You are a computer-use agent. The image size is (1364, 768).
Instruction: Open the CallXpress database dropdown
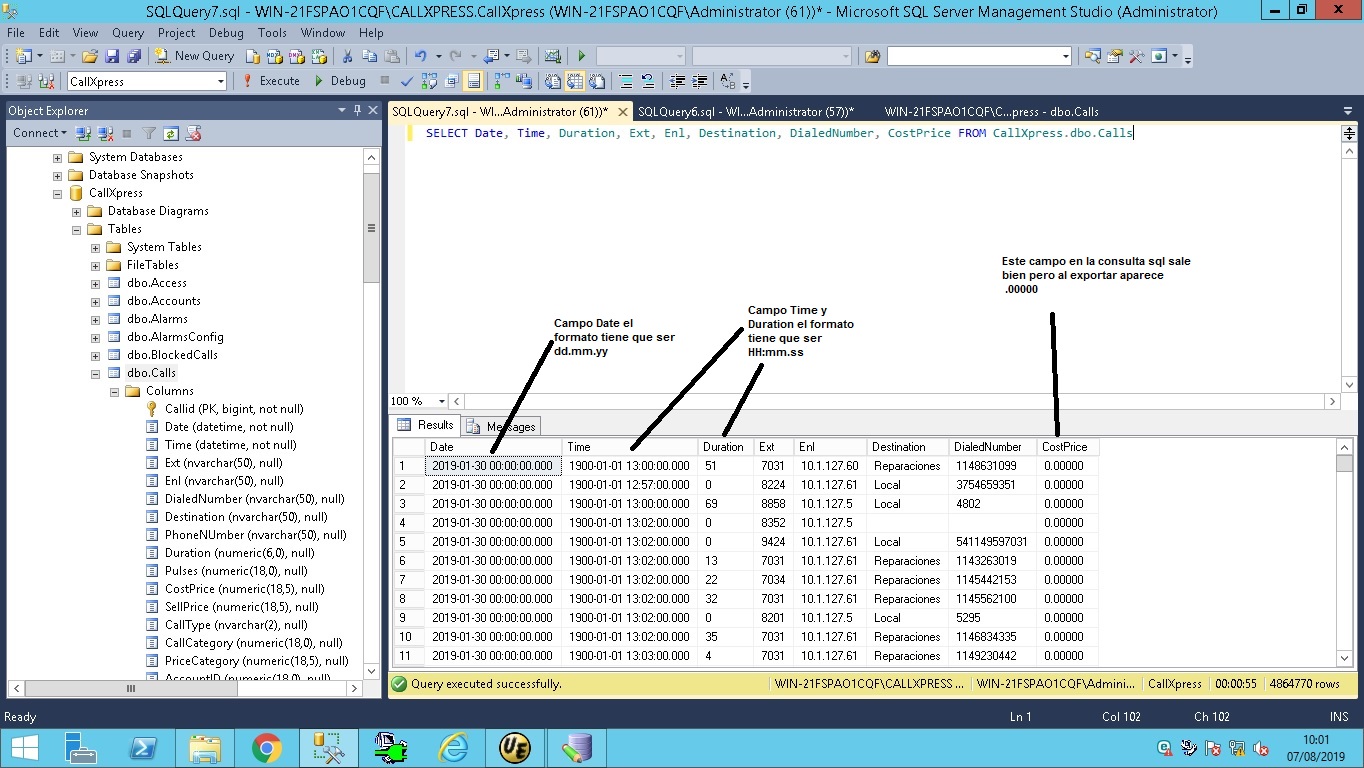pos(220,81)
